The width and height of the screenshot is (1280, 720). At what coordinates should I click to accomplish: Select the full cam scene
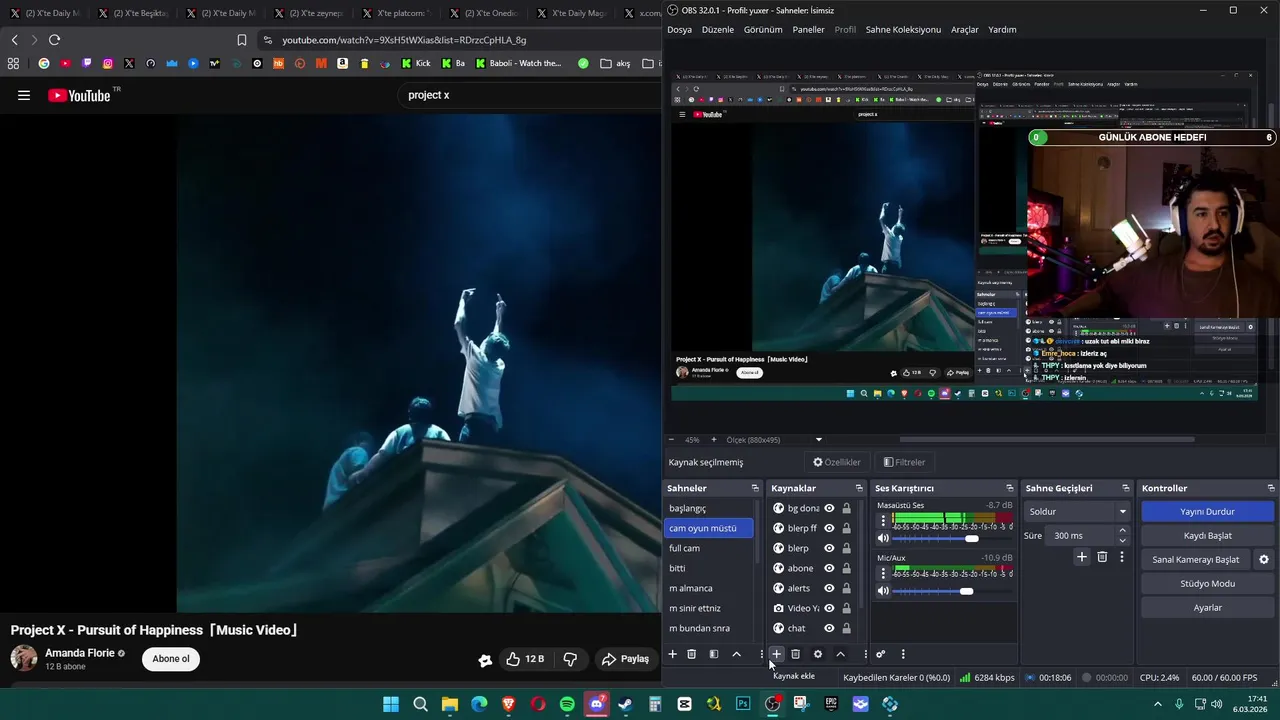pyautogui.click(x=709, y=548)
